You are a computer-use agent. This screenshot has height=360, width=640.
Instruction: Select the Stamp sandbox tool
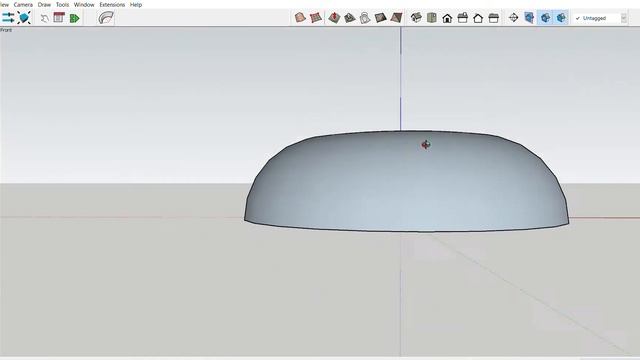coord(350,18)
